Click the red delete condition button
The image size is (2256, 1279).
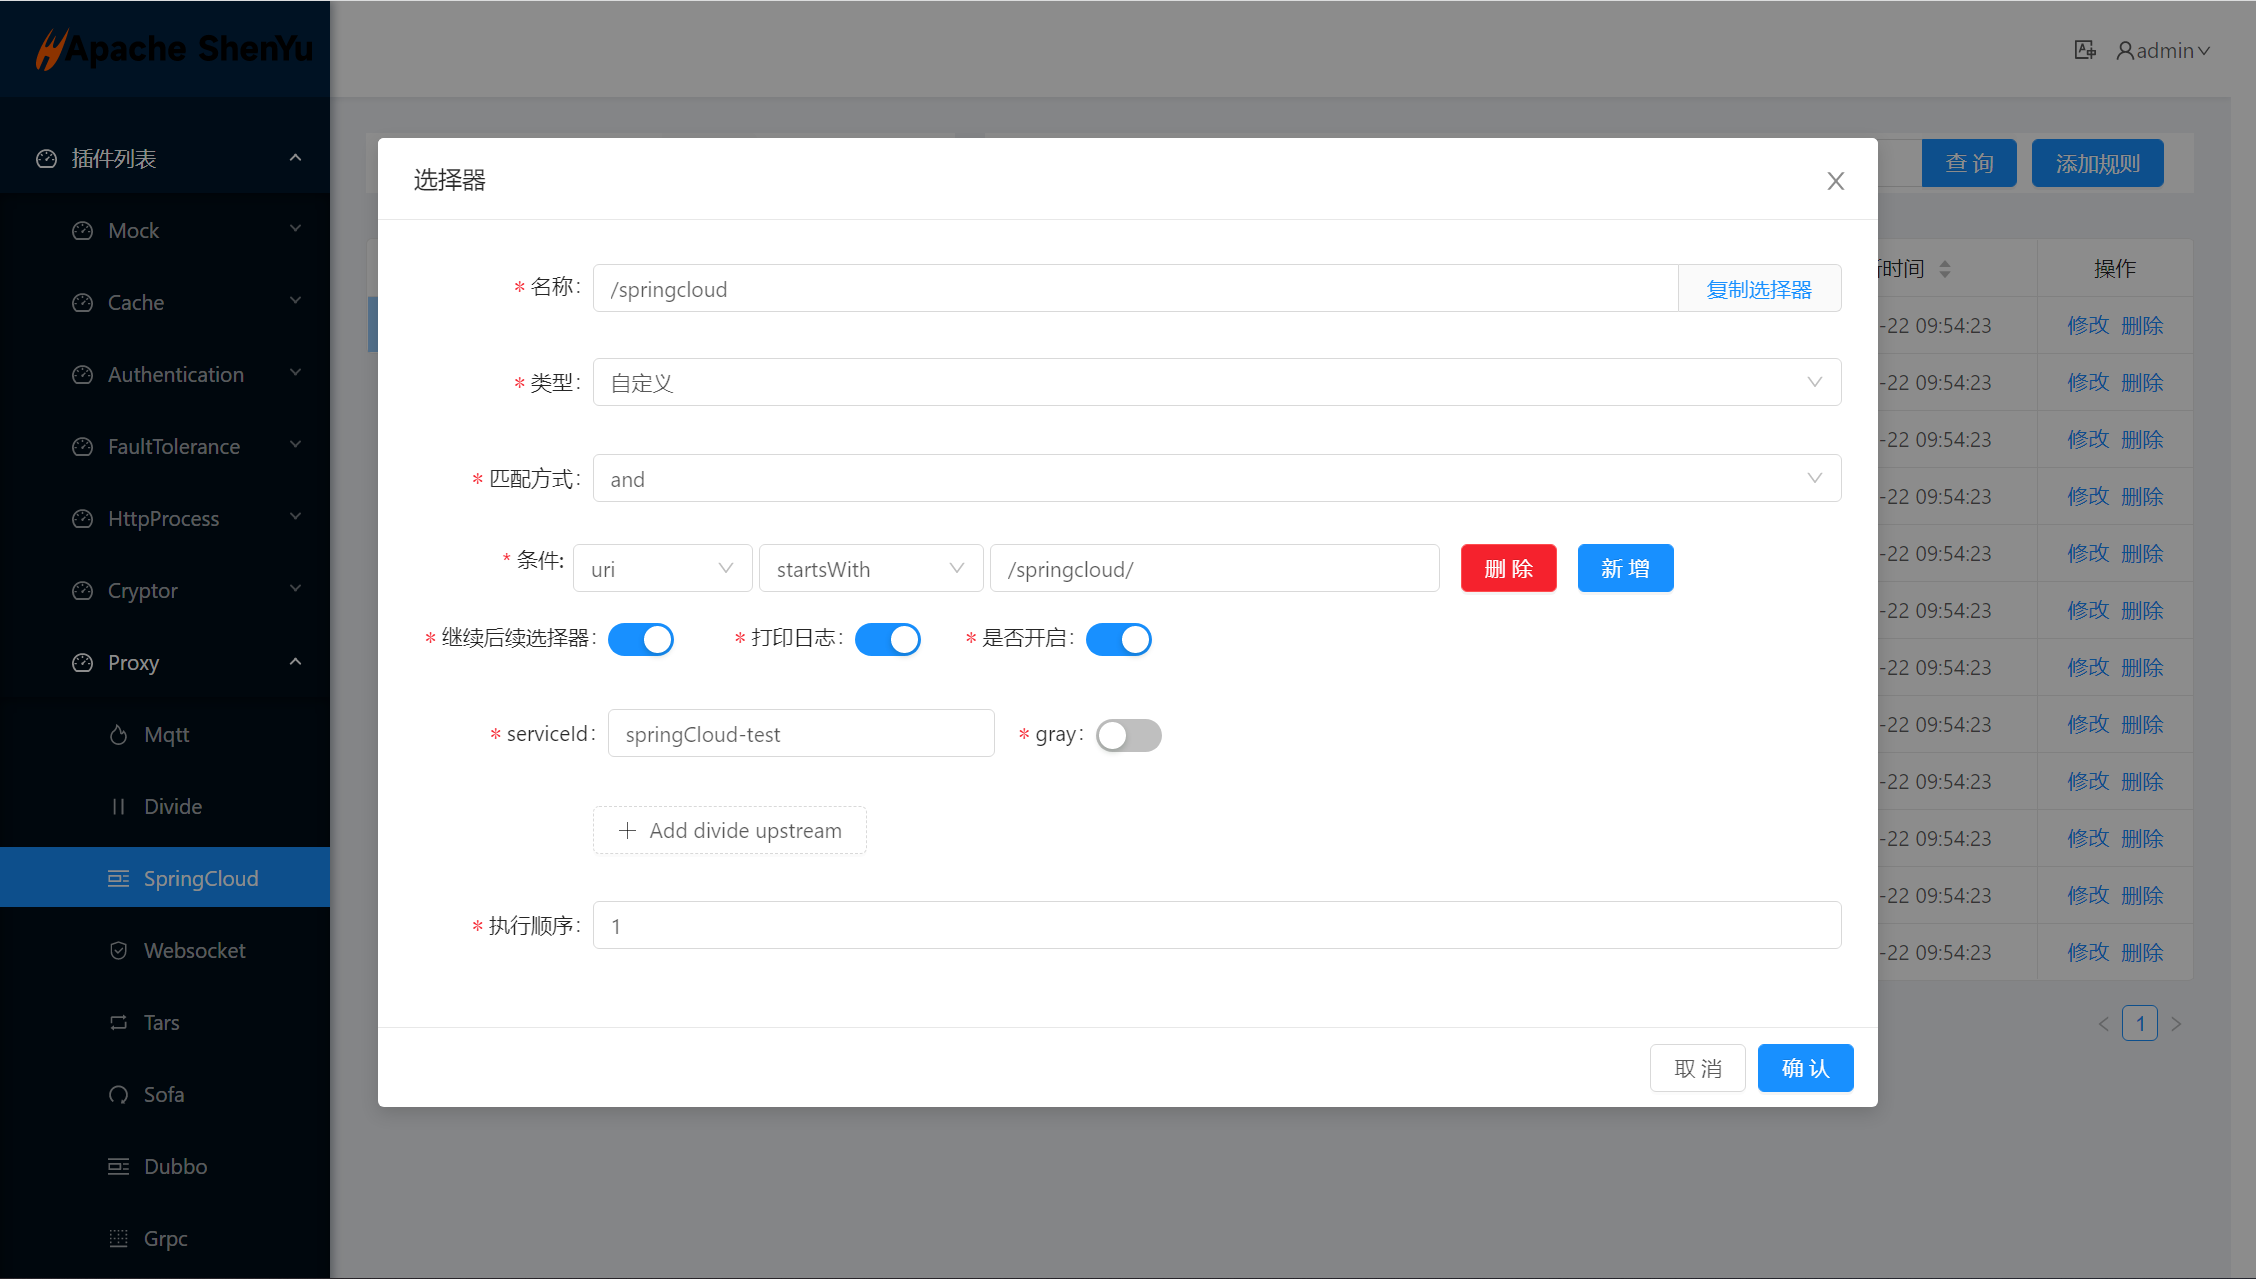click(1508, 569)
